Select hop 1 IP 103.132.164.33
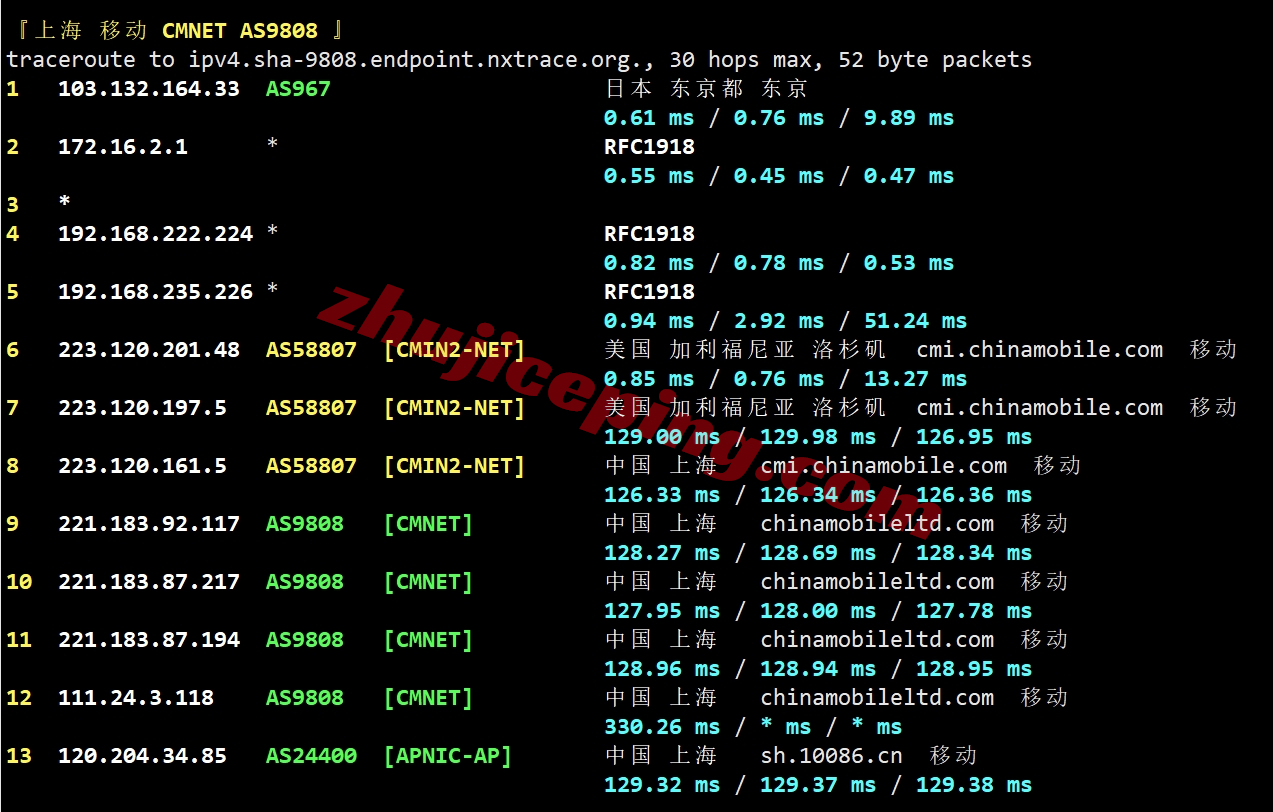 149,89
